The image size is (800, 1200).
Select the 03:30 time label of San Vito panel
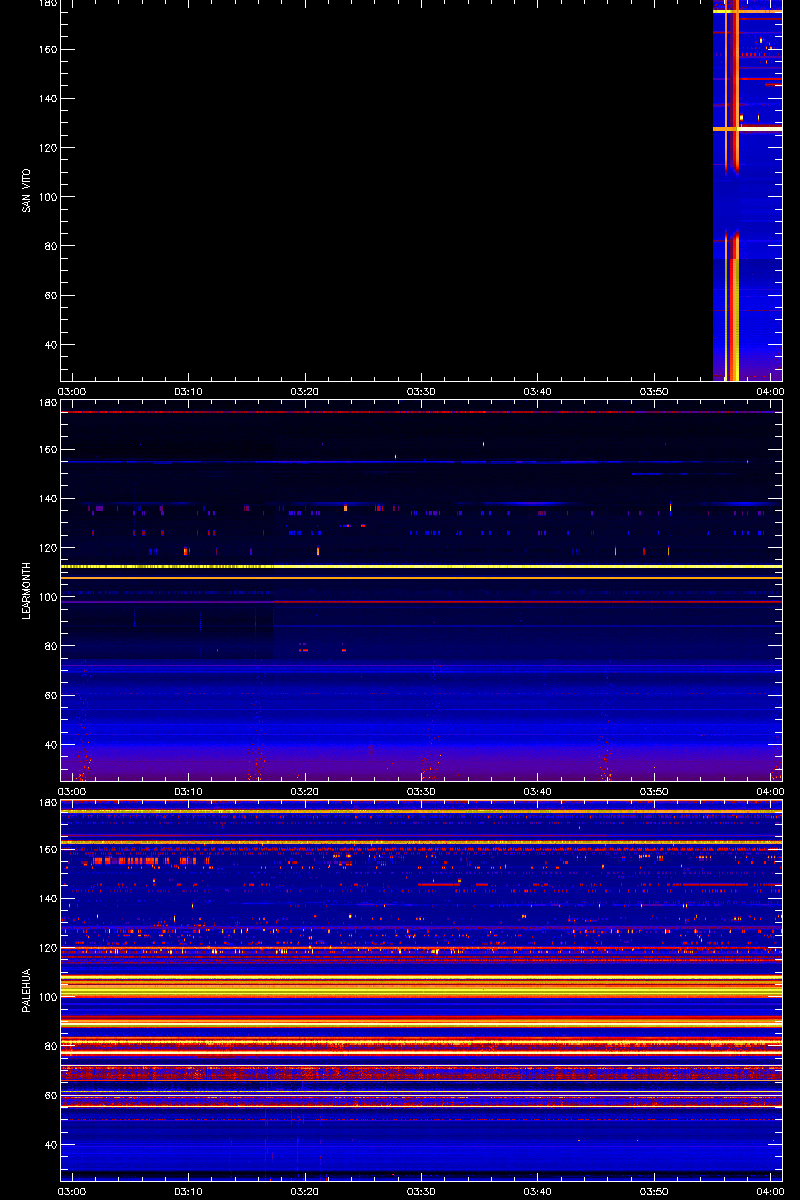pyautogui.click(x=421, y=392)
